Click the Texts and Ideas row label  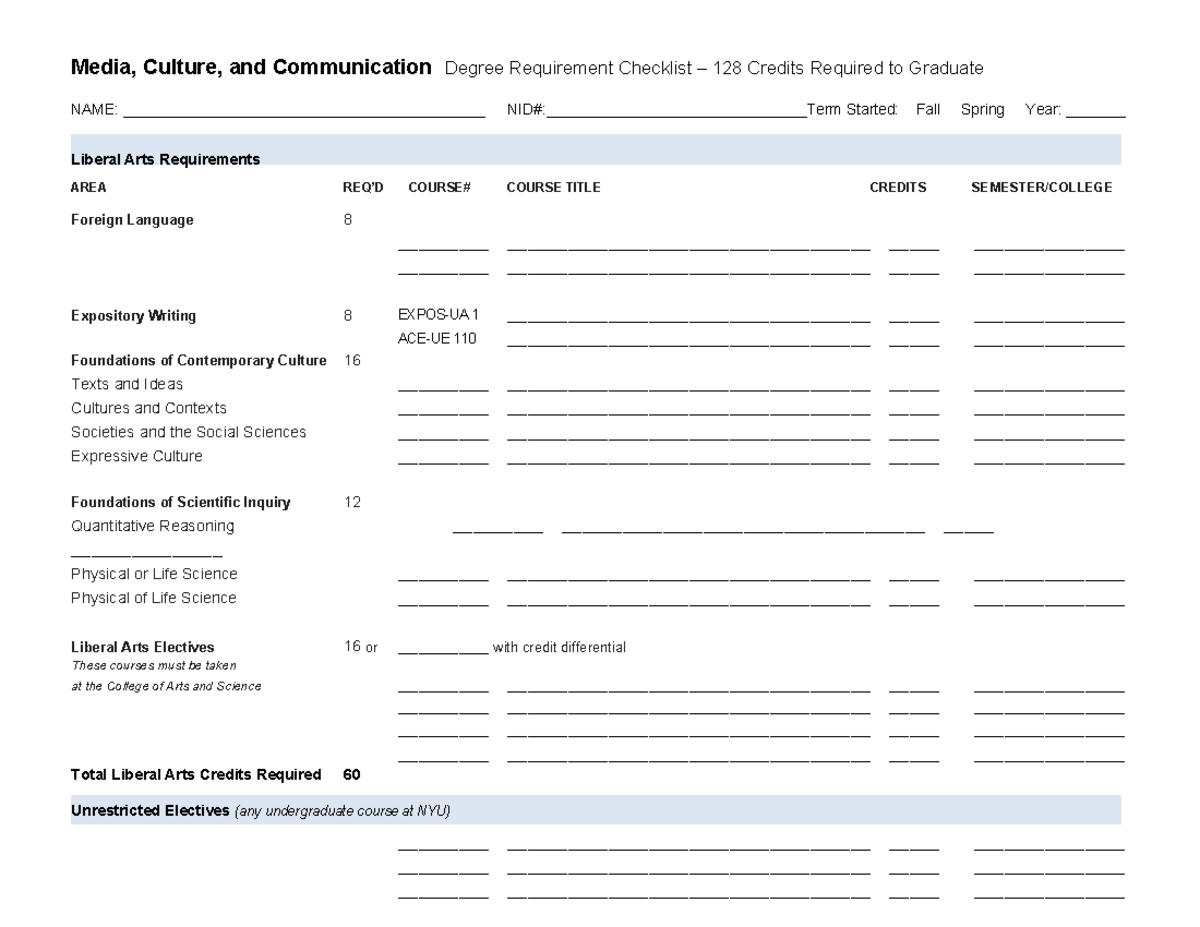pyautogui.click(x=127, y=384)
